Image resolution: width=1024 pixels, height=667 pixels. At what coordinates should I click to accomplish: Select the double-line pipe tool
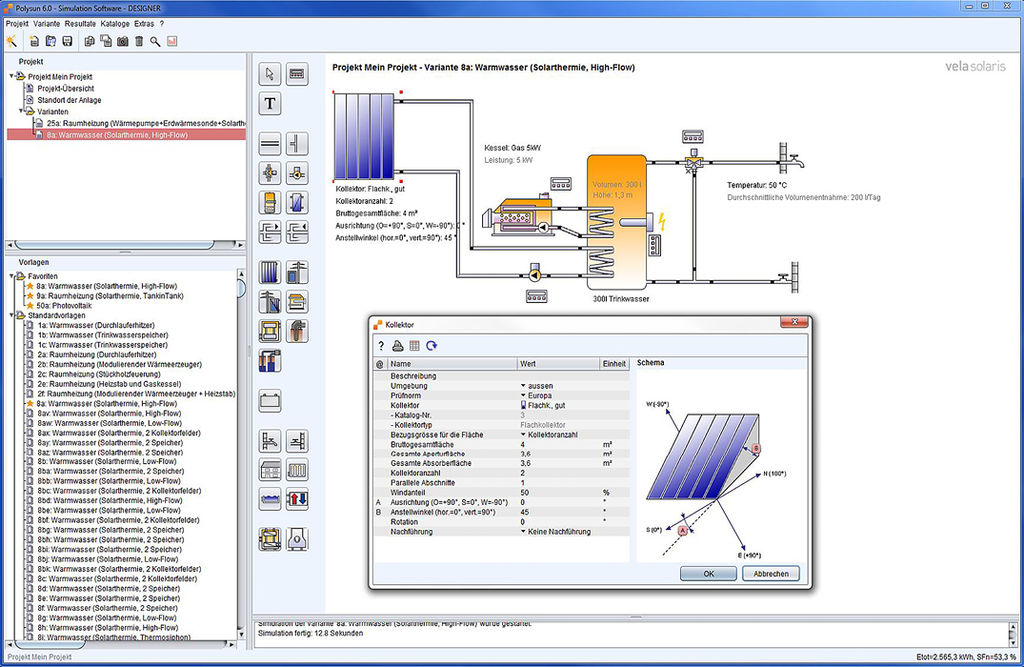pos(270,144)
